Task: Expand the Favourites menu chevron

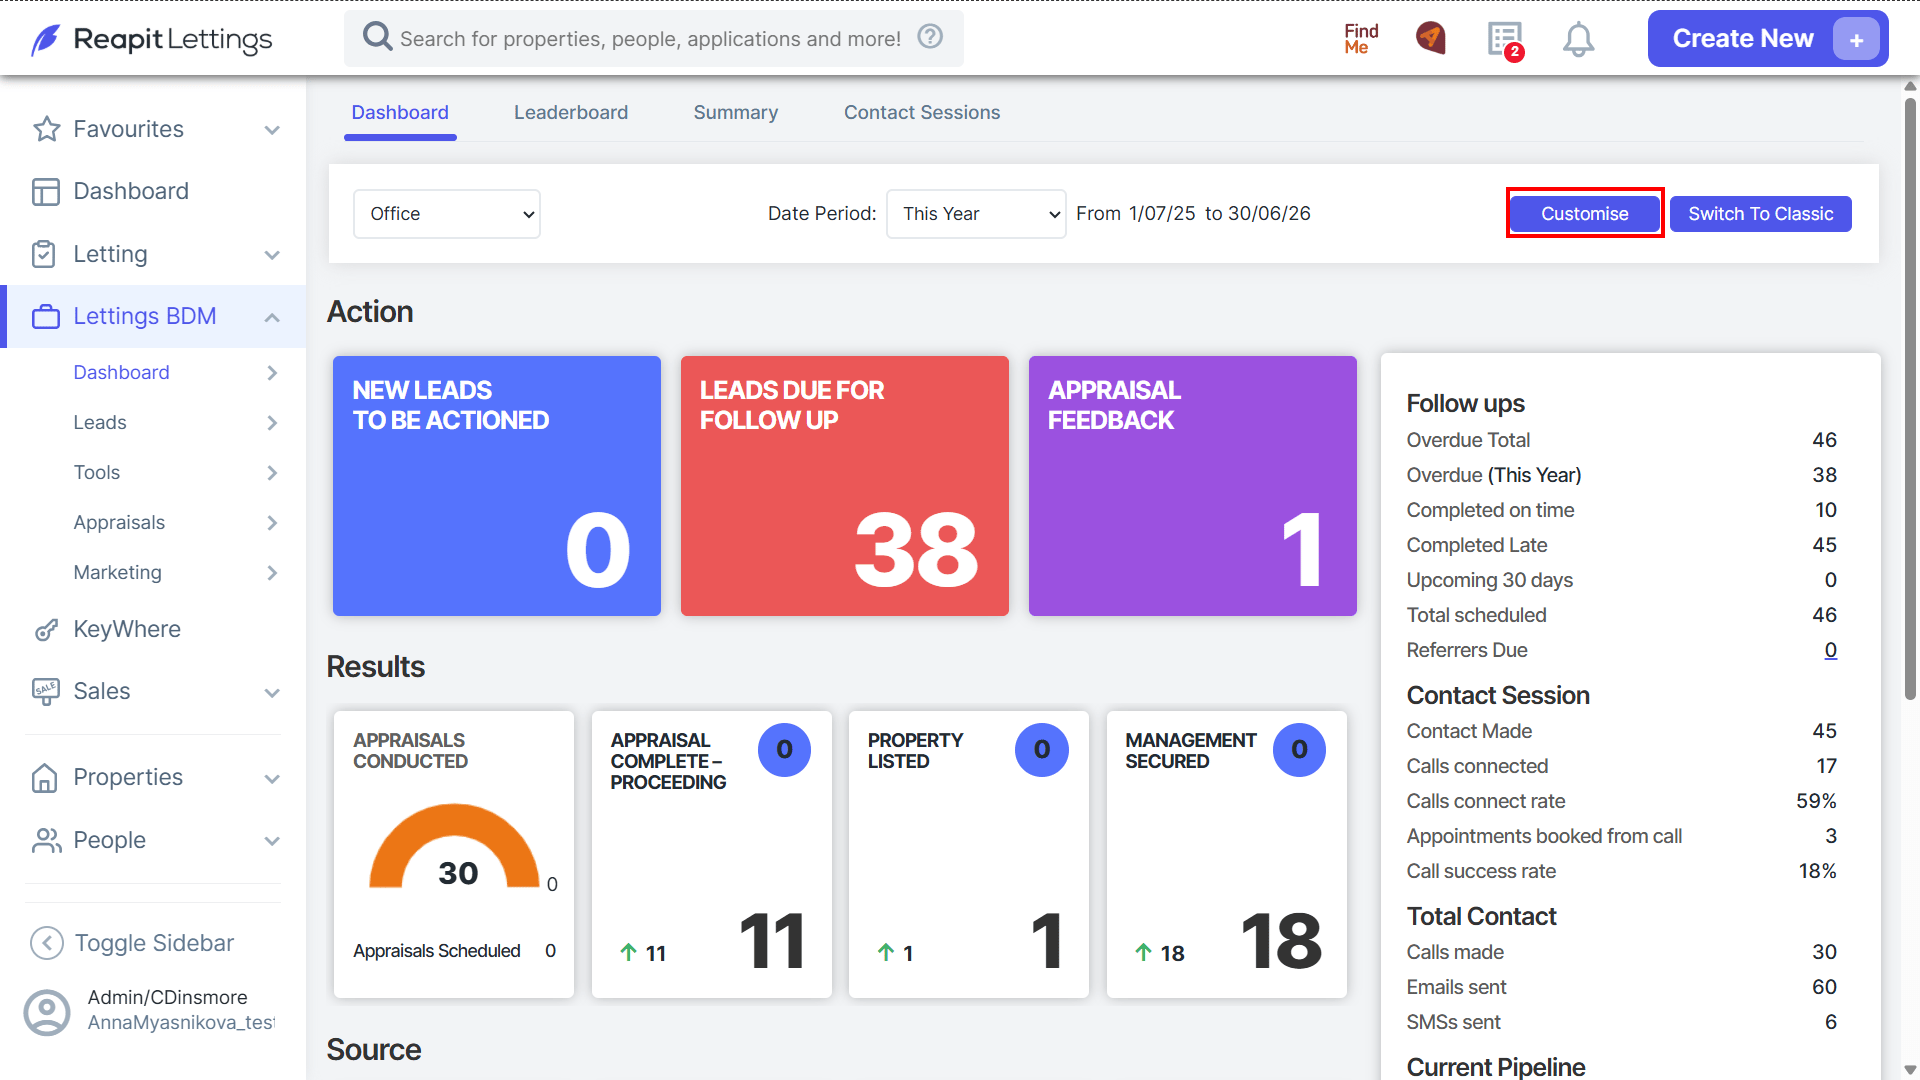Action: point(272,130)
